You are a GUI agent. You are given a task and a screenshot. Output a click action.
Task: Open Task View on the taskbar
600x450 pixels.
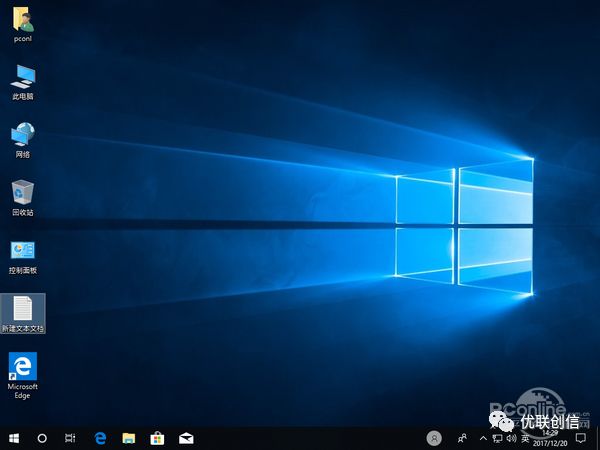click(70, 438)
